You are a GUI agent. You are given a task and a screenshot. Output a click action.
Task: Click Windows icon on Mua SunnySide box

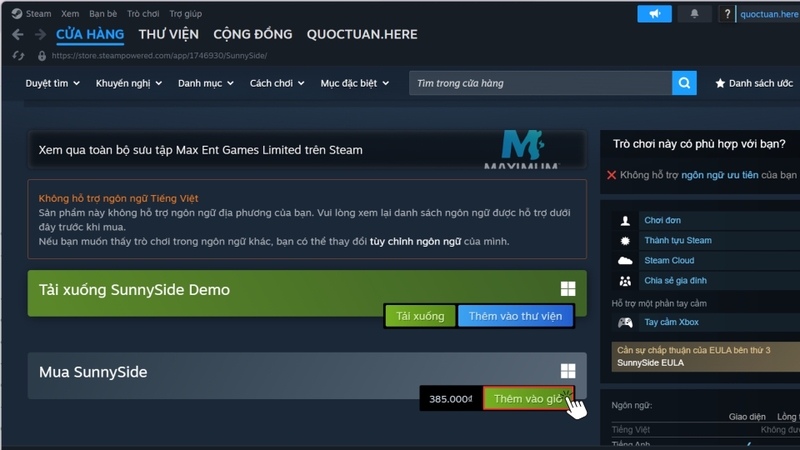[568, 371]
